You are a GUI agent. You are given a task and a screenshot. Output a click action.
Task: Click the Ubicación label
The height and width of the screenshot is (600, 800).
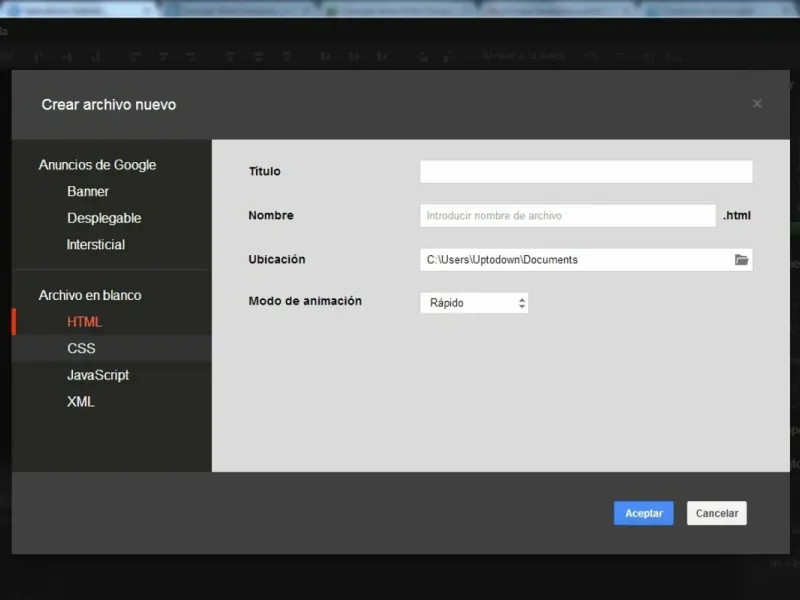[x=277, y=259]
